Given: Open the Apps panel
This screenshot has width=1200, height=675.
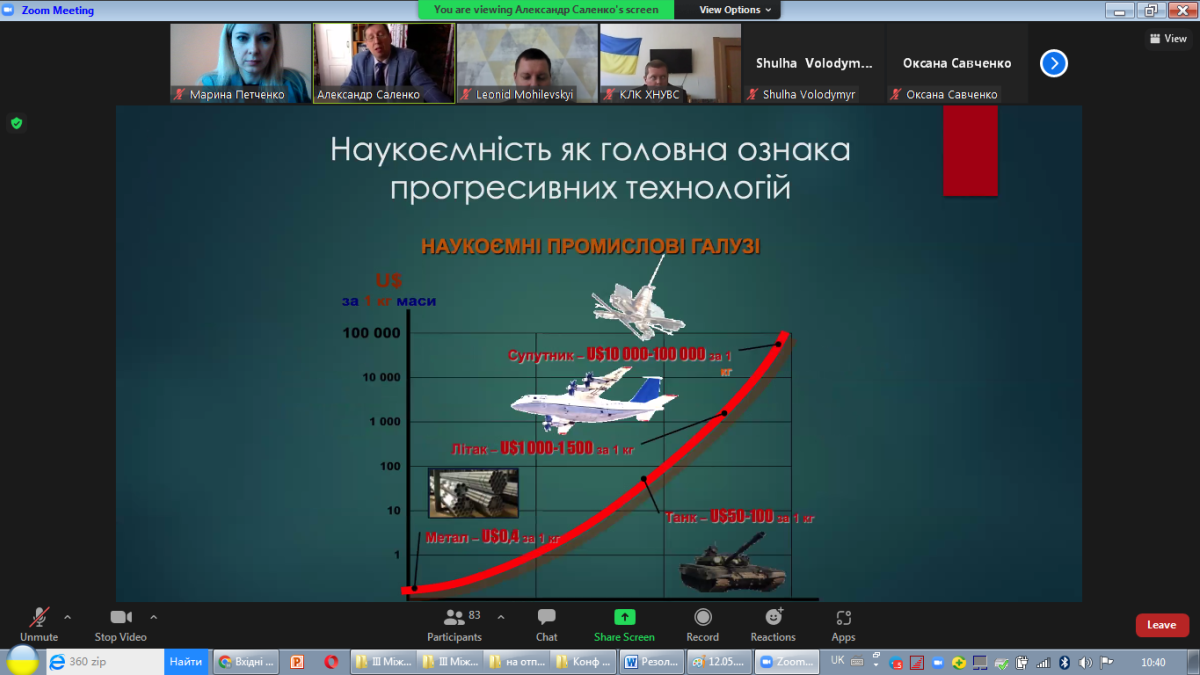Looking at the screenshot, I should 843,625.
